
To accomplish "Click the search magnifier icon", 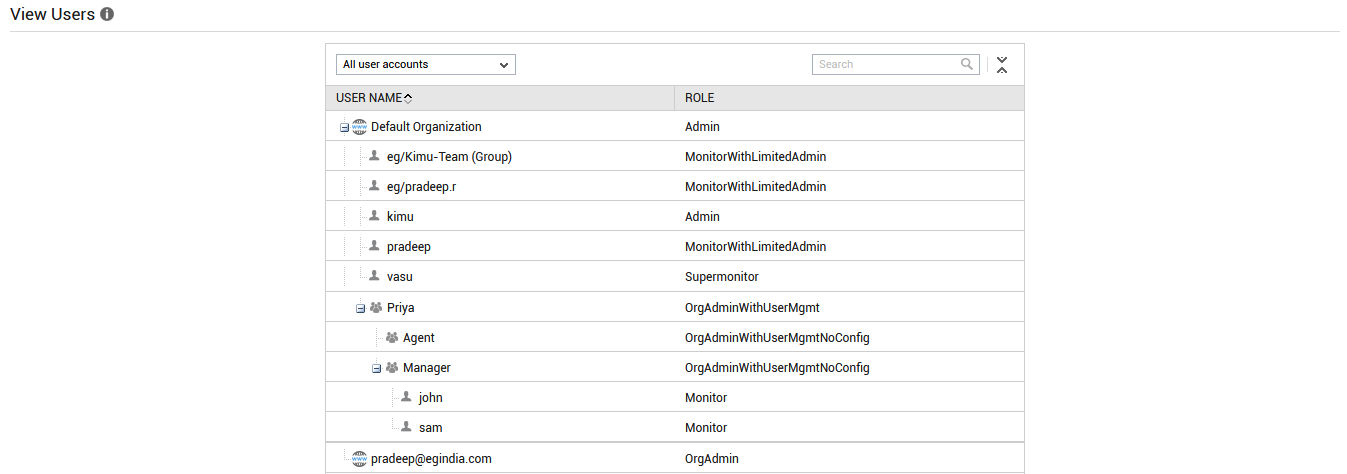I will tap(967, 64).
